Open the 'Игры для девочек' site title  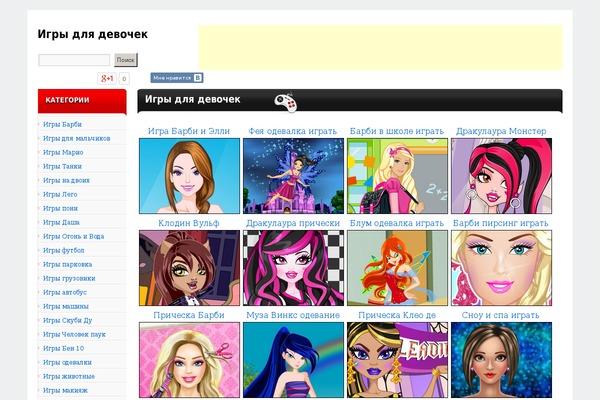[93, 34]
